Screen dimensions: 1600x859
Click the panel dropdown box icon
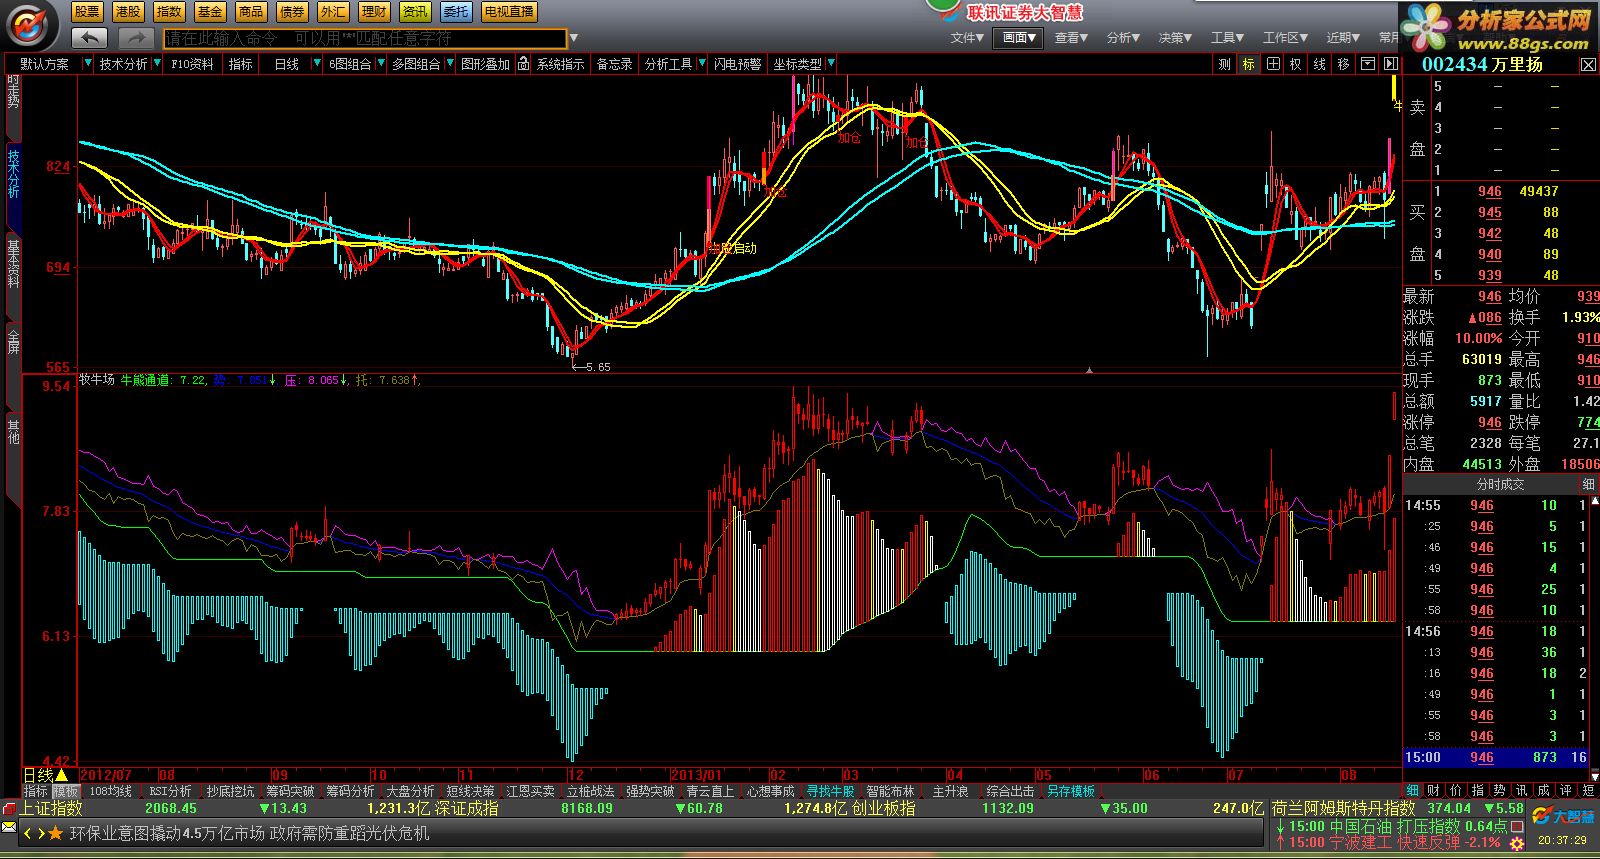[1367, 64]
